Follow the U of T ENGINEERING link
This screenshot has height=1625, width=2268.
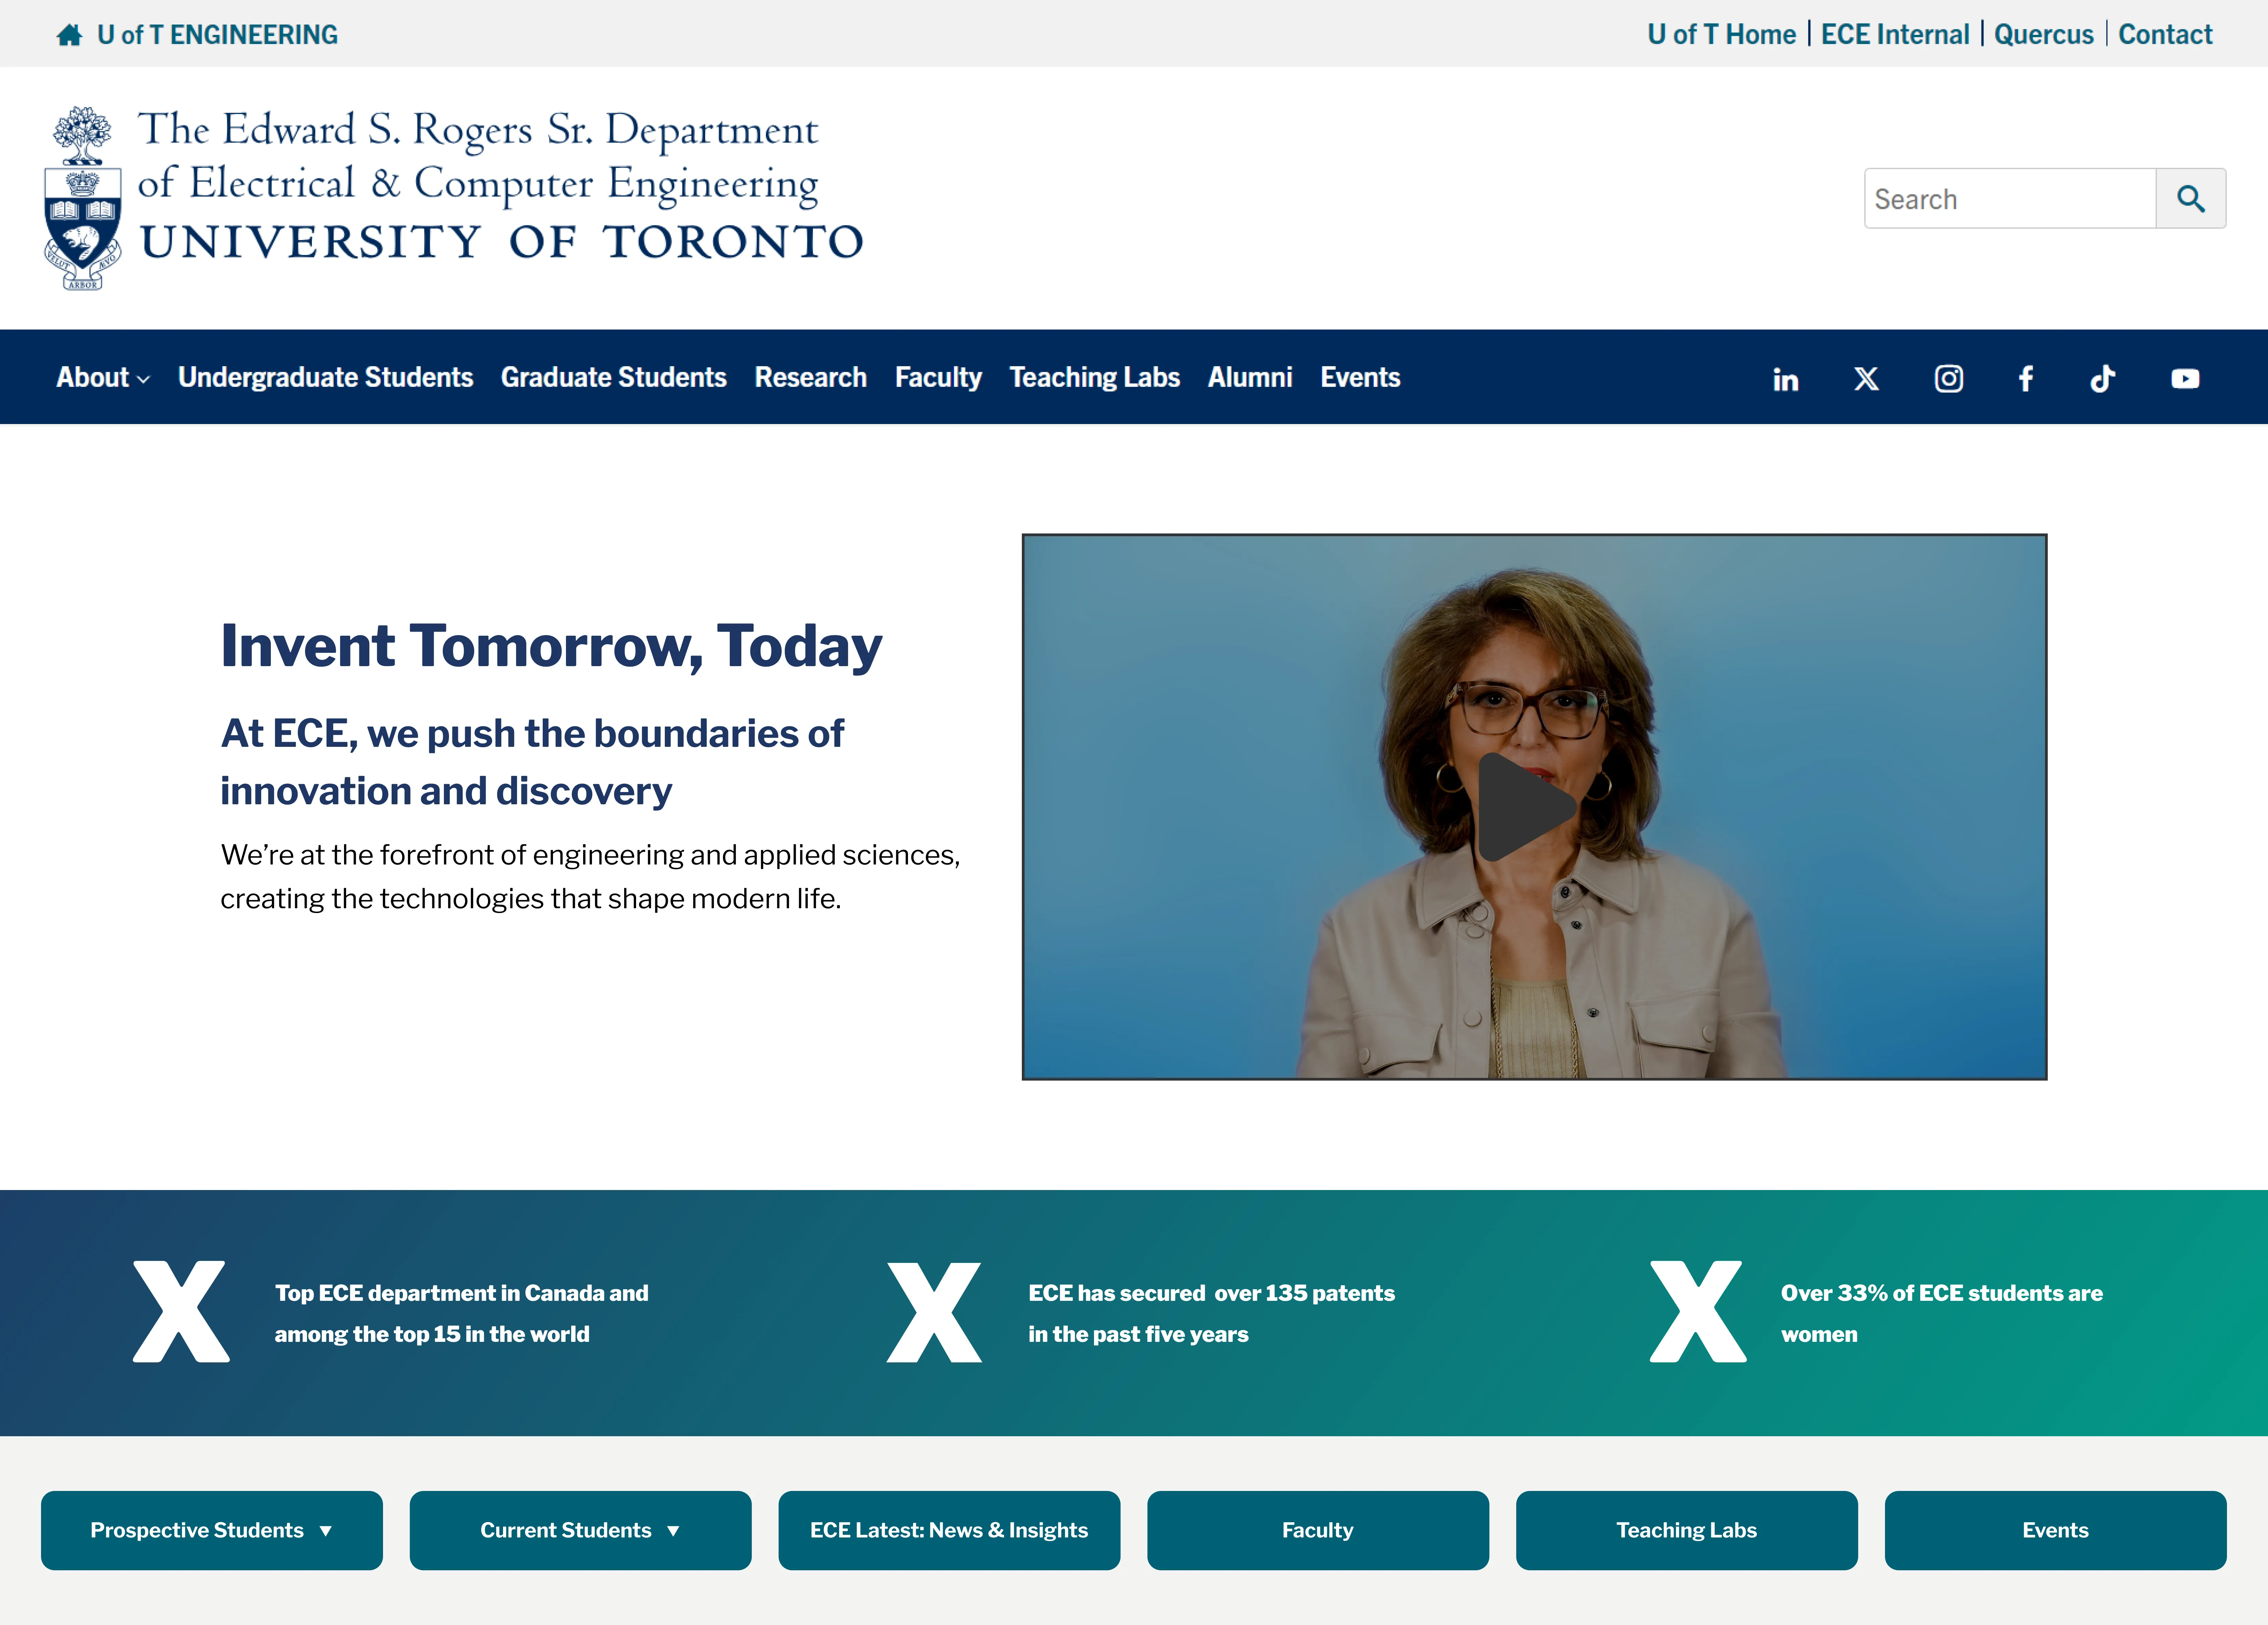(217, 35)
